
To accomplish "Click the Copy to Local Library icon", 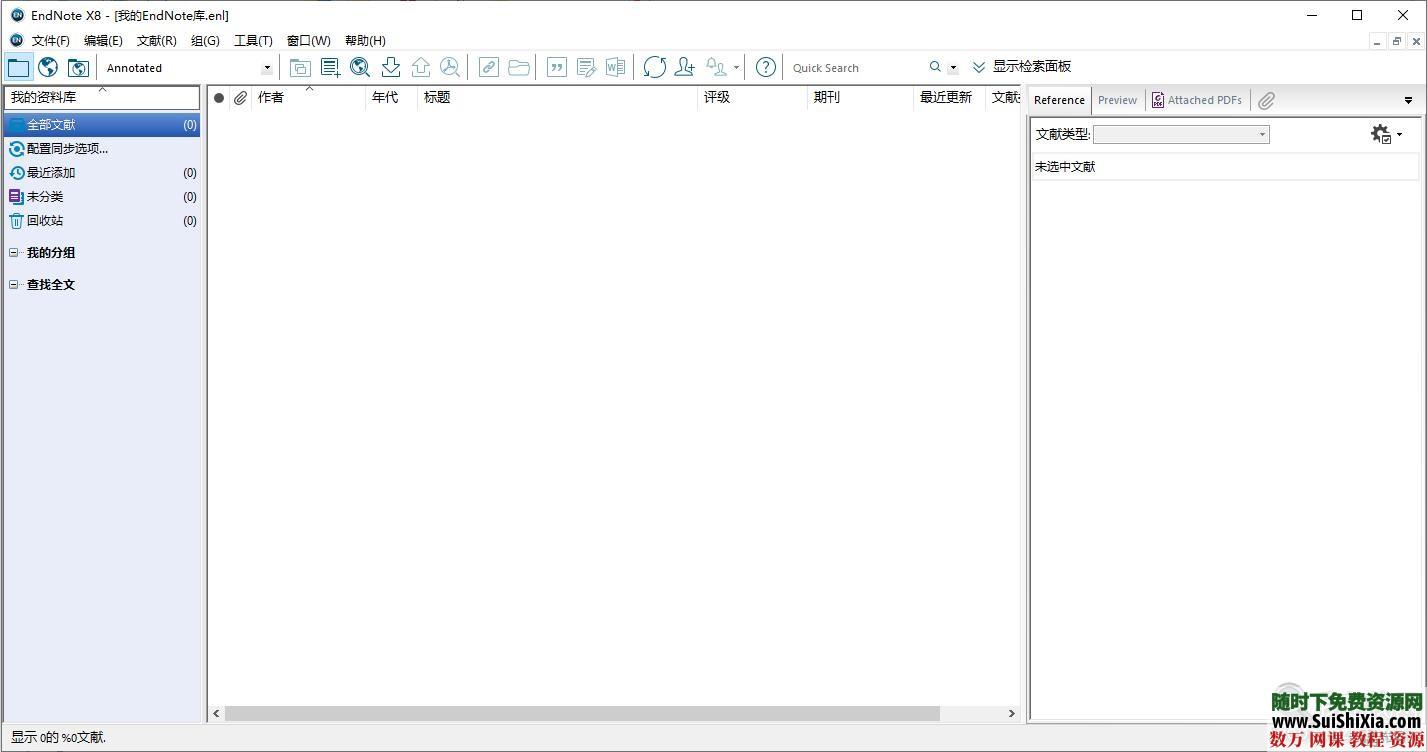I will (300, 67).
